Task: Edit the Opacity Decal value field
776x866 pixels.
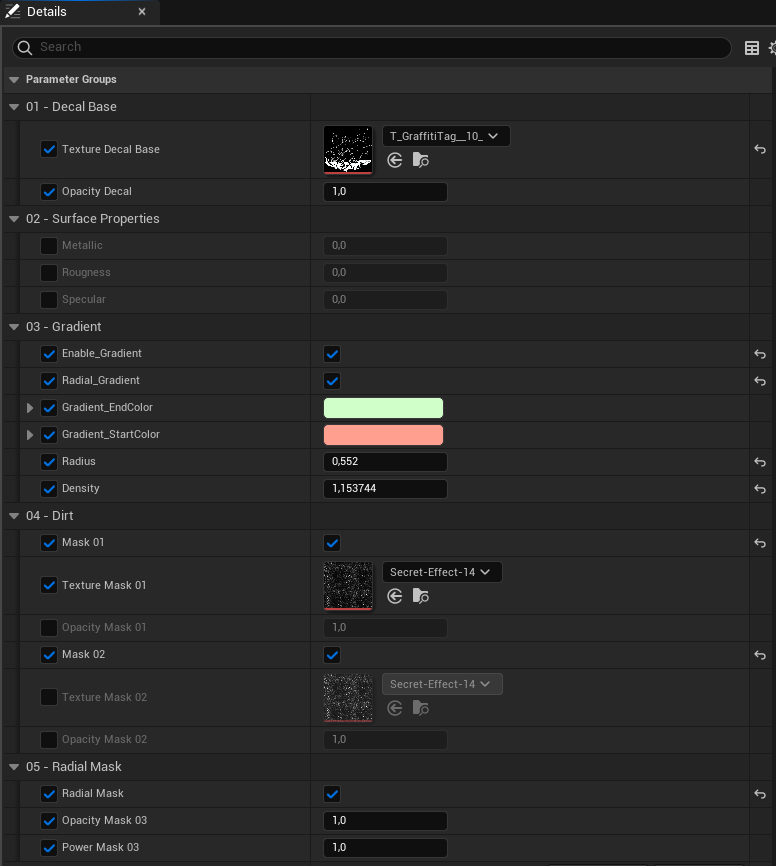Action: click(x=386, y=192)
